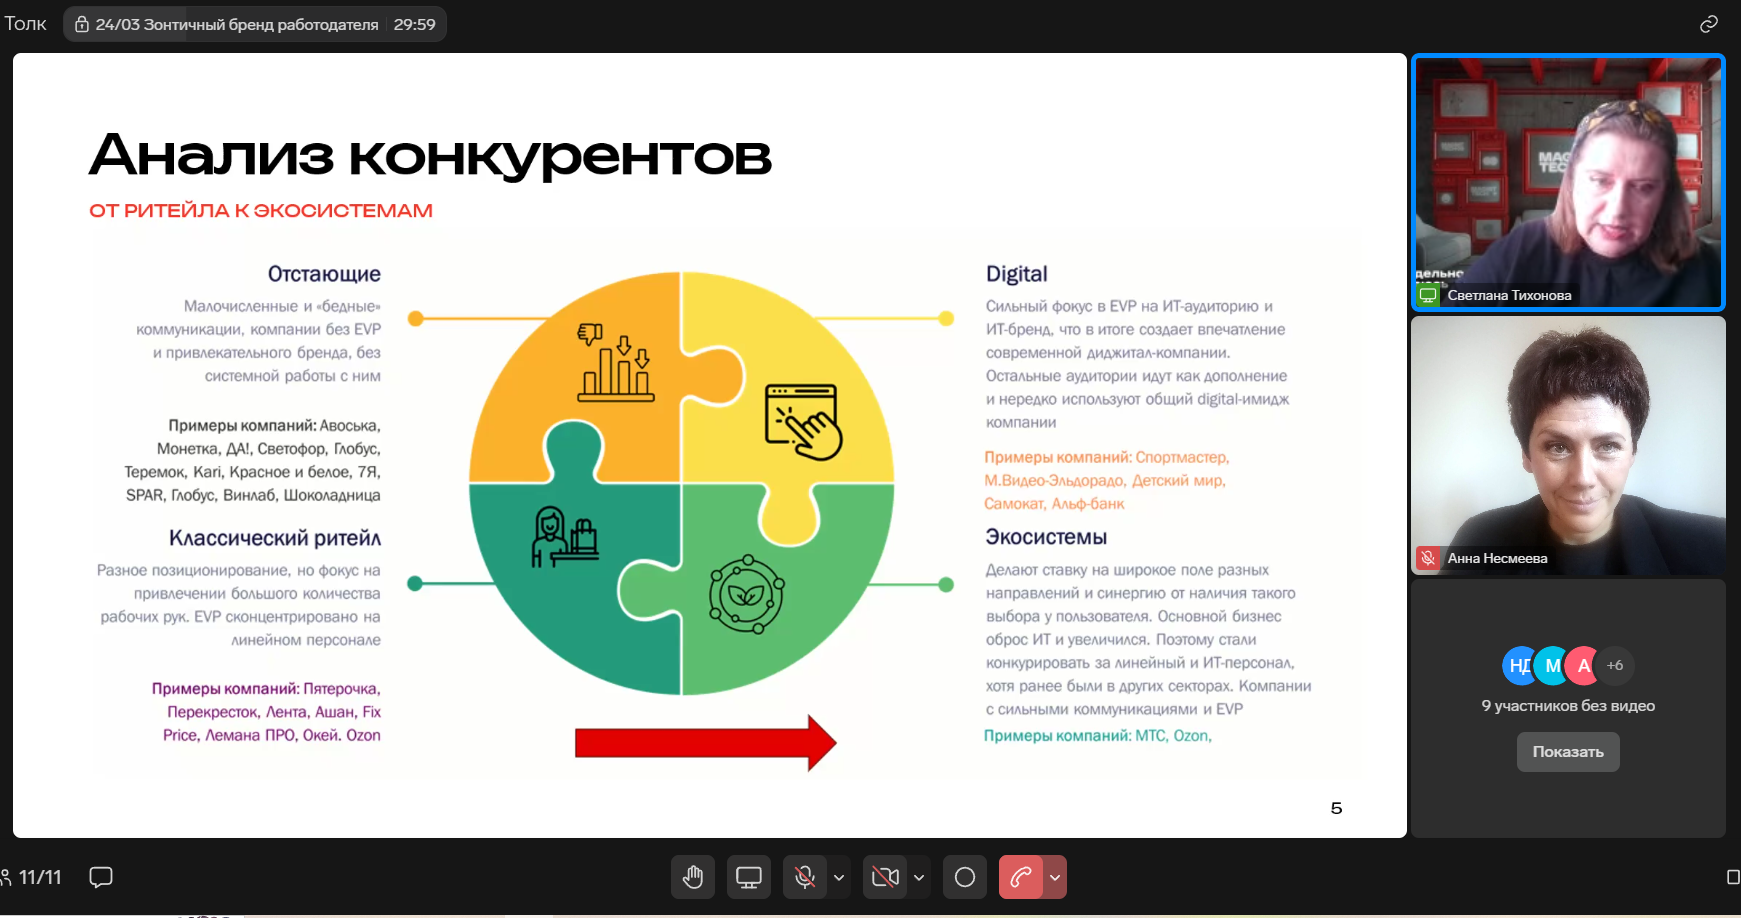Click the panel icon in the bottom-right corner
Viewport: 1741px width, 918px height.
(1732, 877)
